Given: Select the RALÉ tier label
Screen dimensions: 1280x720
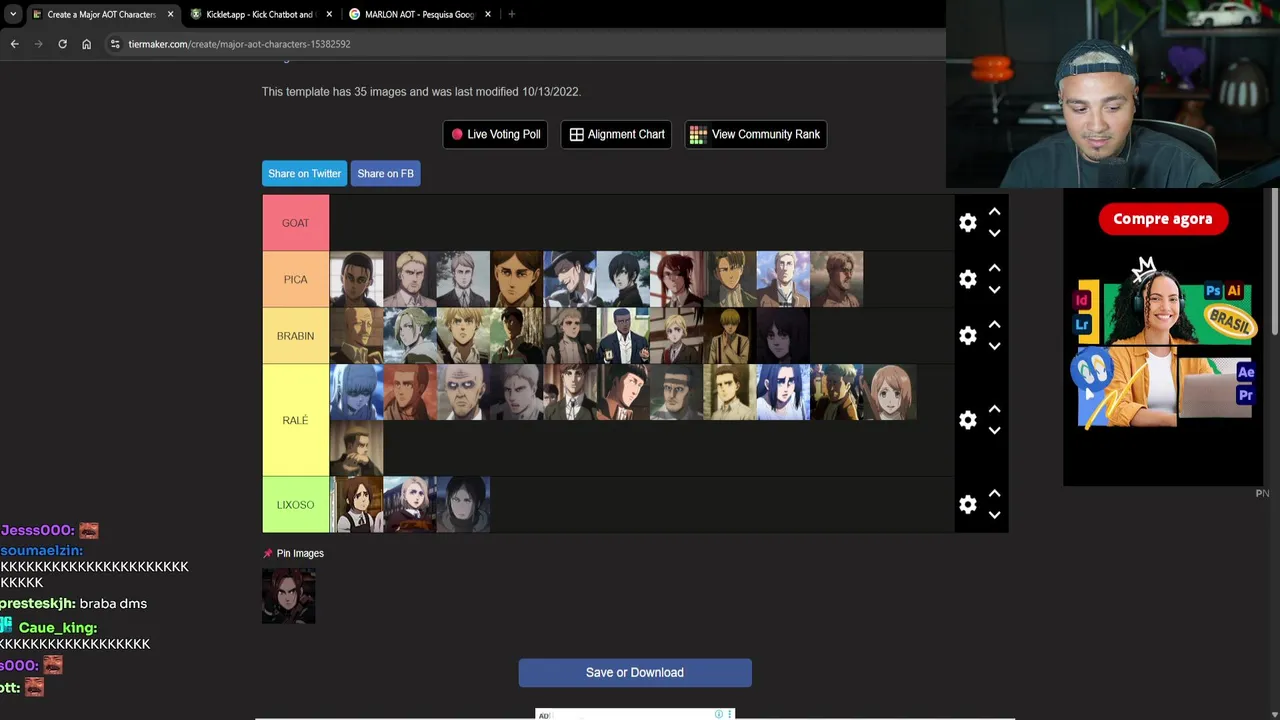Looking at the screenshot, I should coord(295,420).
